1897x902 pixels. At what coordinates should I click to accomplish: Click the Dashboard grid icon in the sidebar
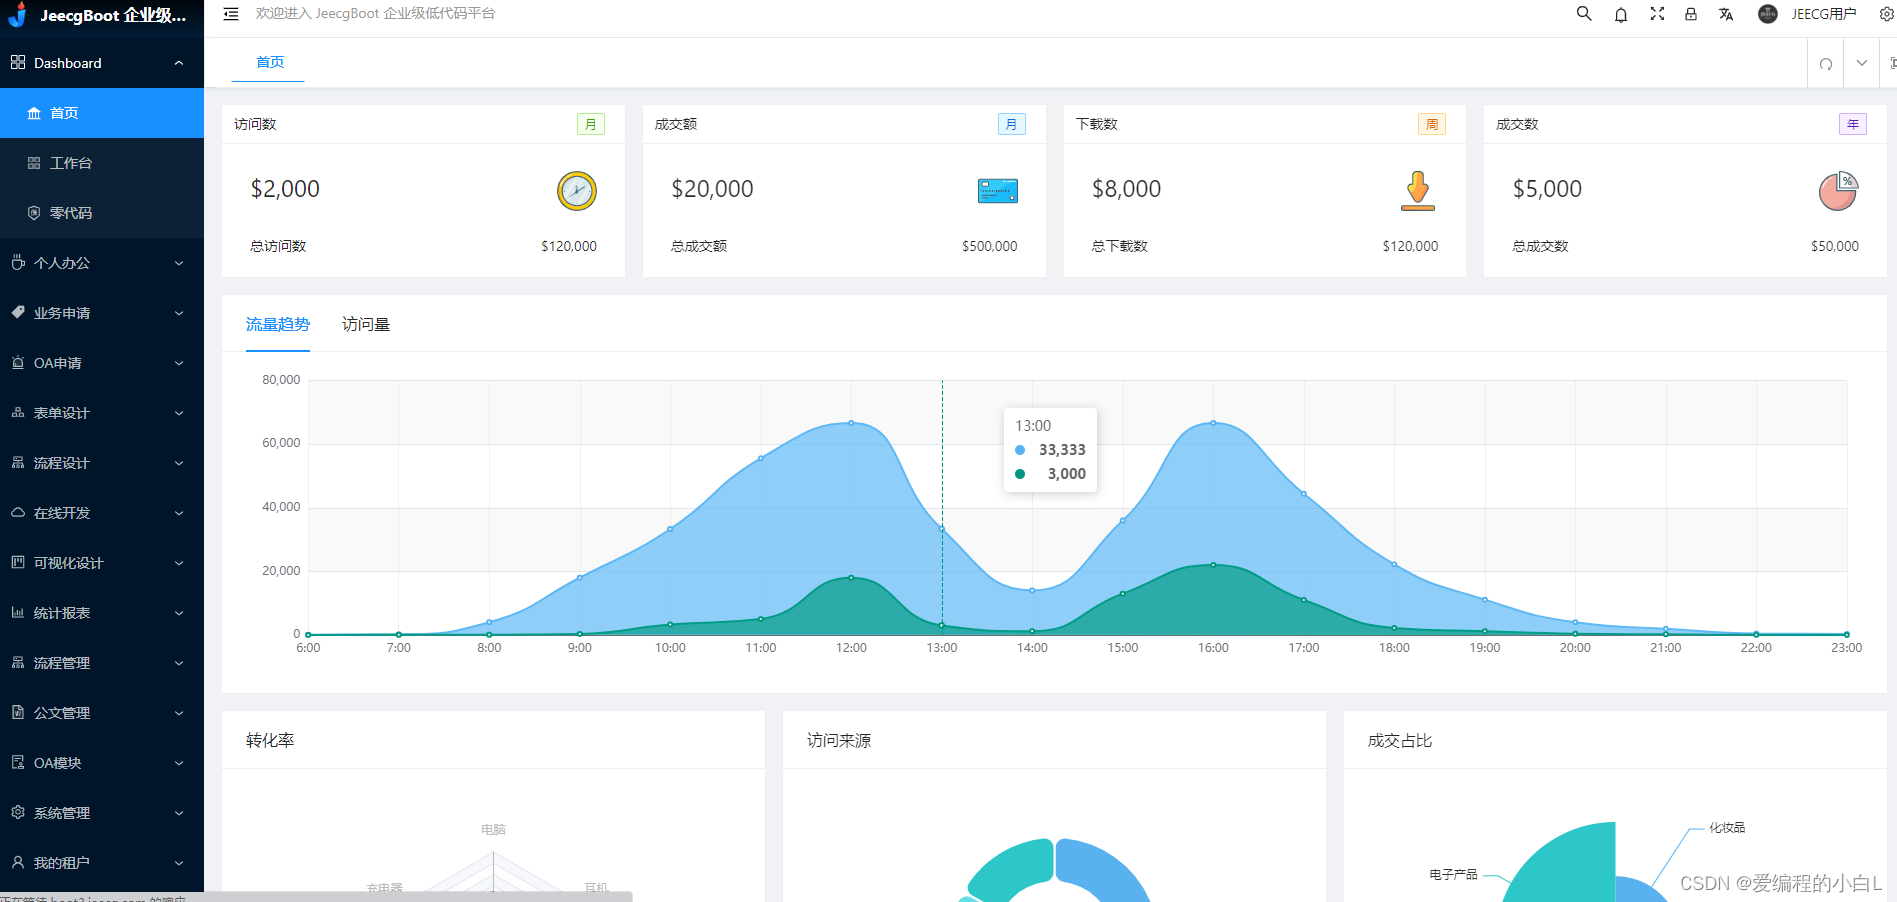[x=18, y=63]
